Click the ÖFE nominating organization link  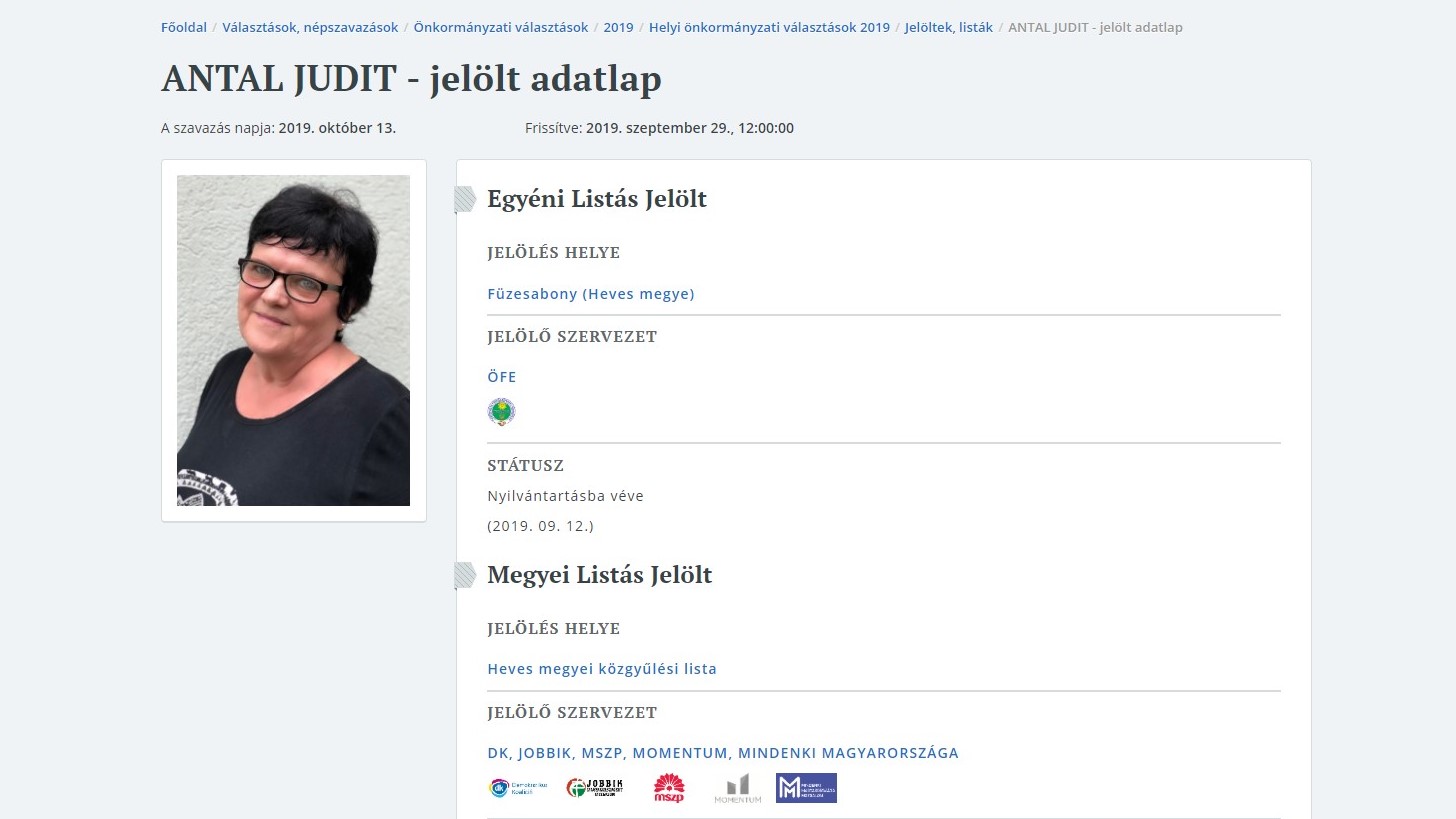pyautogui.click(x=502, y=377)
